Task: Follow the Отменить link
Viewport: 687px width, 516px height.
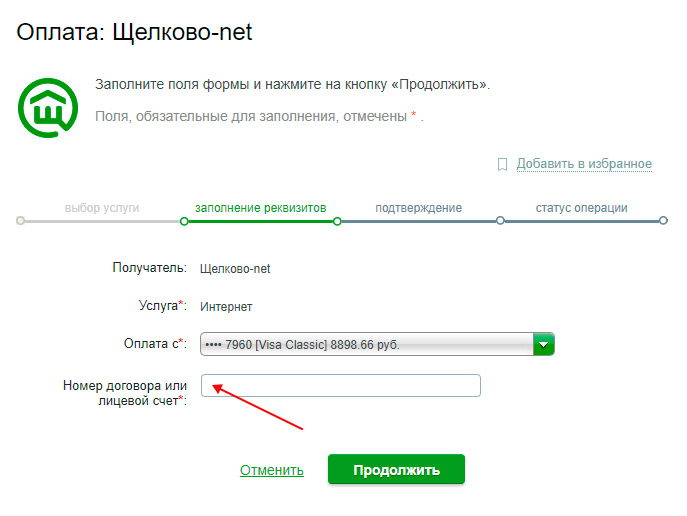Action: 272,470
